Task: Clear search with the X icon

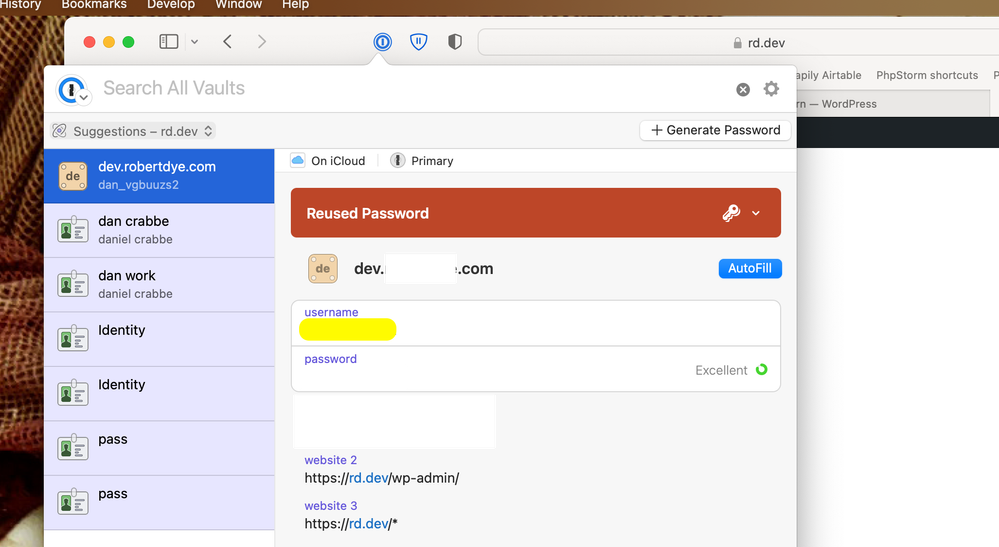Action: click(x=743, y=89)
